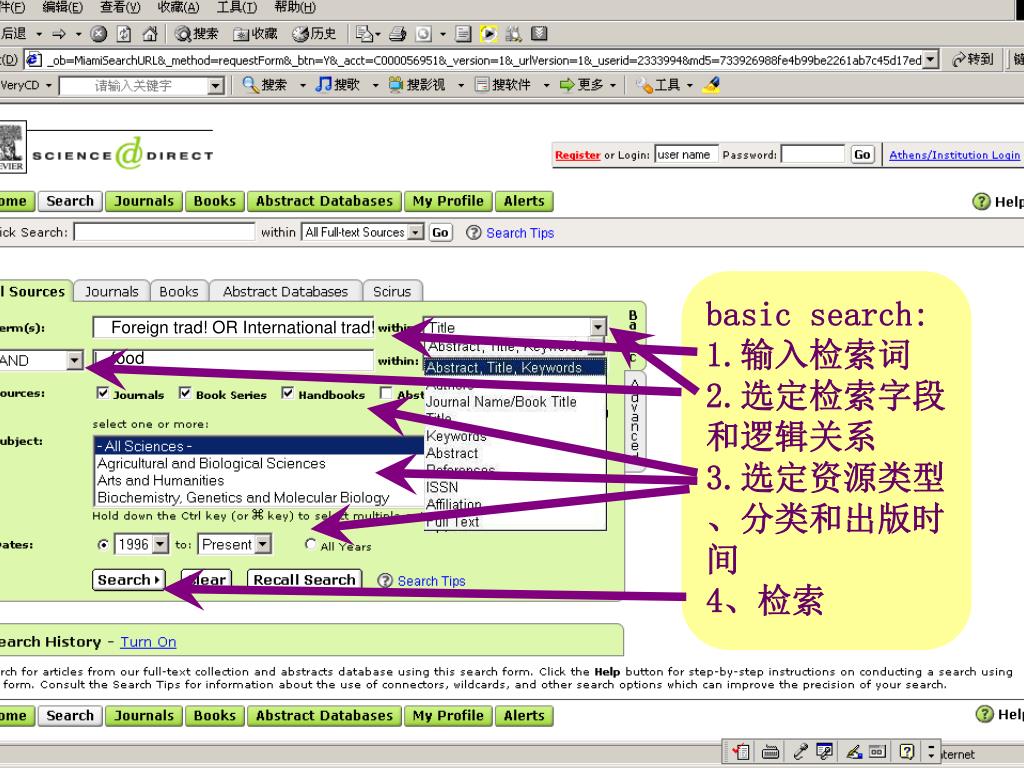Open the VeryCD keyword dropdown arrow

point(215,86)
